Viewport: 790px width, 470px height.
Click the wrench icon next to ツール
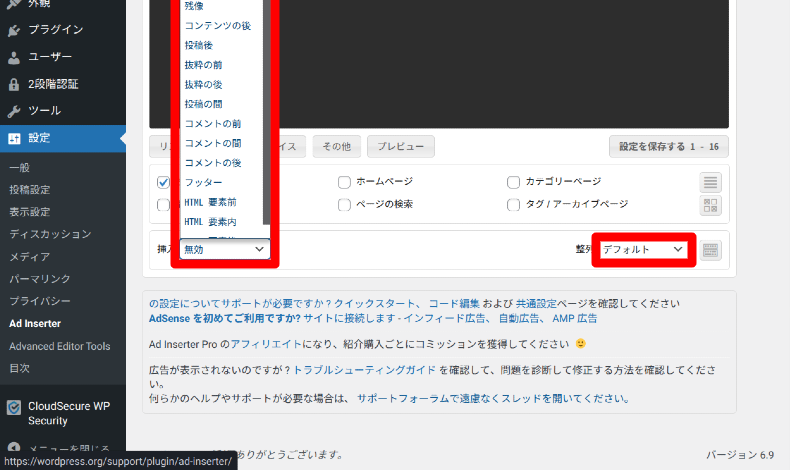click(14, 111)
